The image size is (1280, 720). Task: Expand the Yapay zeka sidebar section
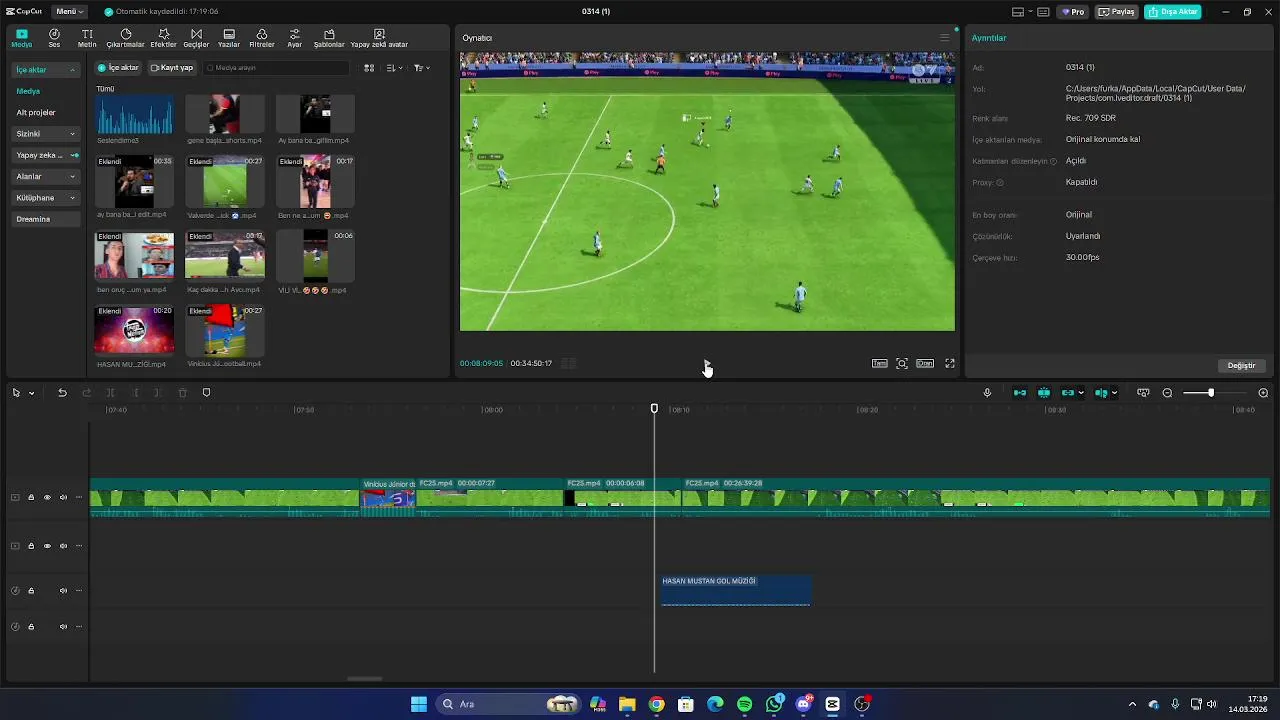[45, 155]
